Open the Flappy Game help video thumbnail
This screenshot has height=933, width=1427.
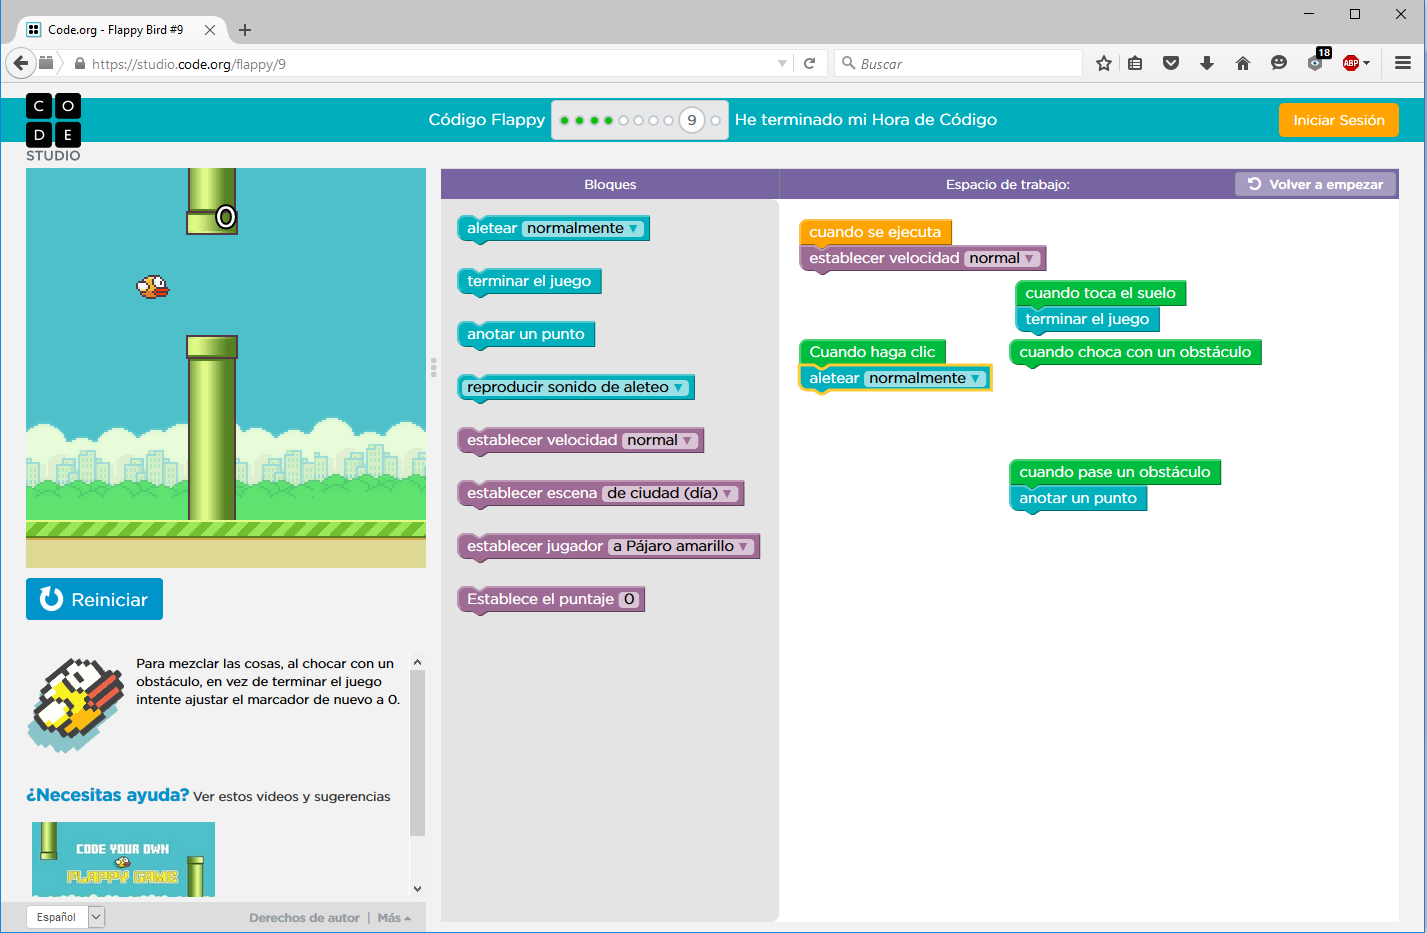tap(123, 860)
